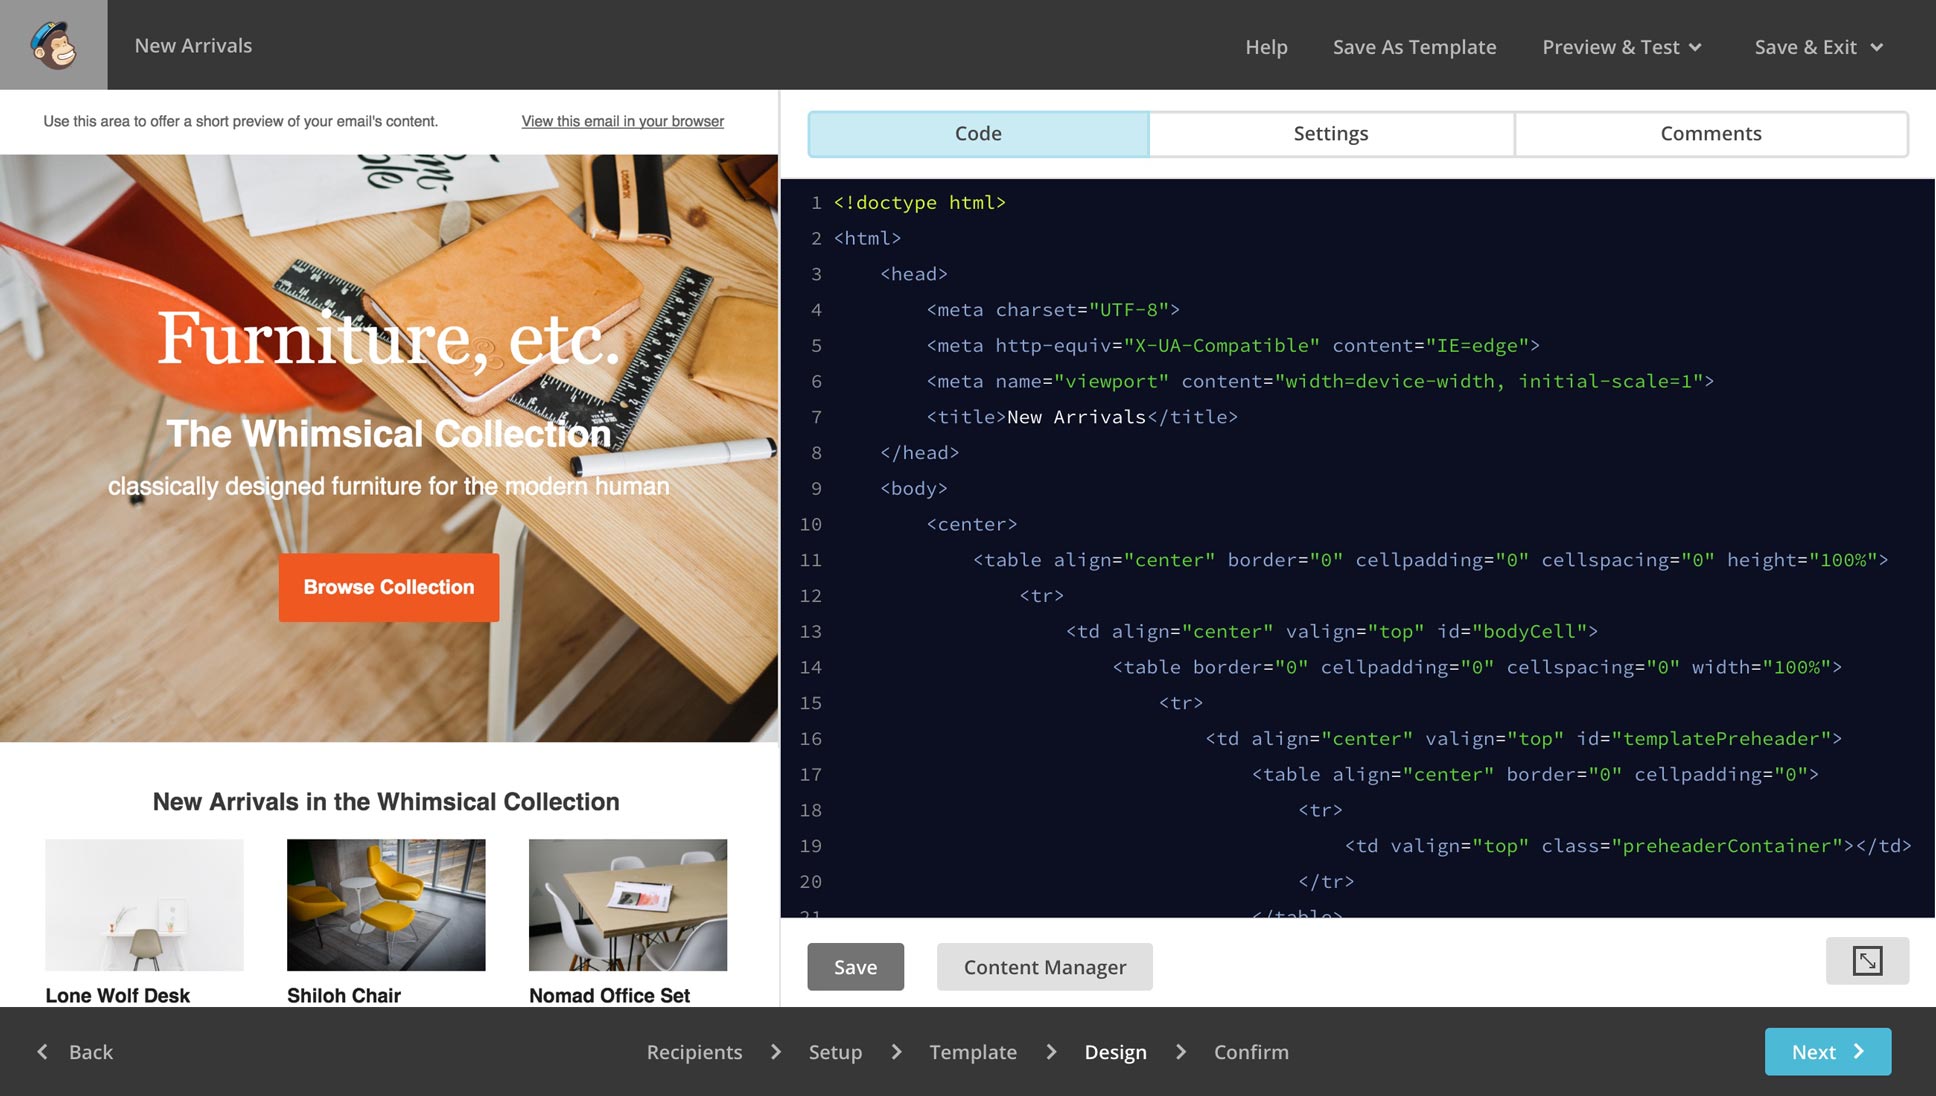The image size is (1936, 1096).
Task: Click the meta viewport code line
Action: (x=1320, y=381)
